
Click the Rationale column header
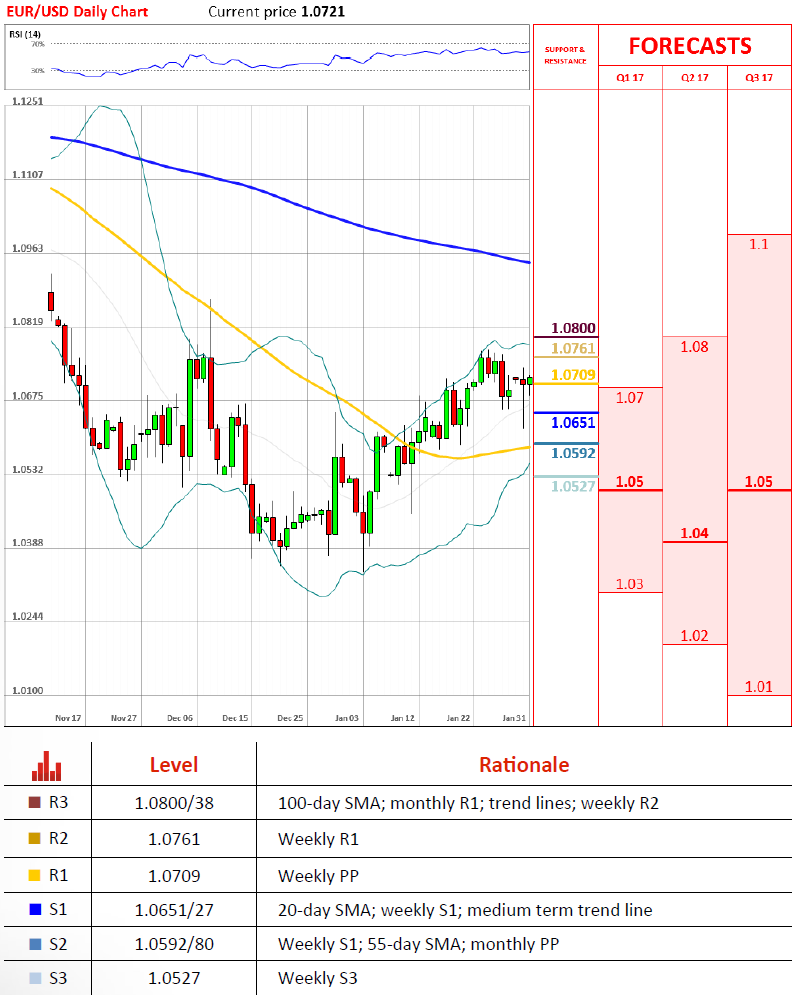[x=523, y=765]
